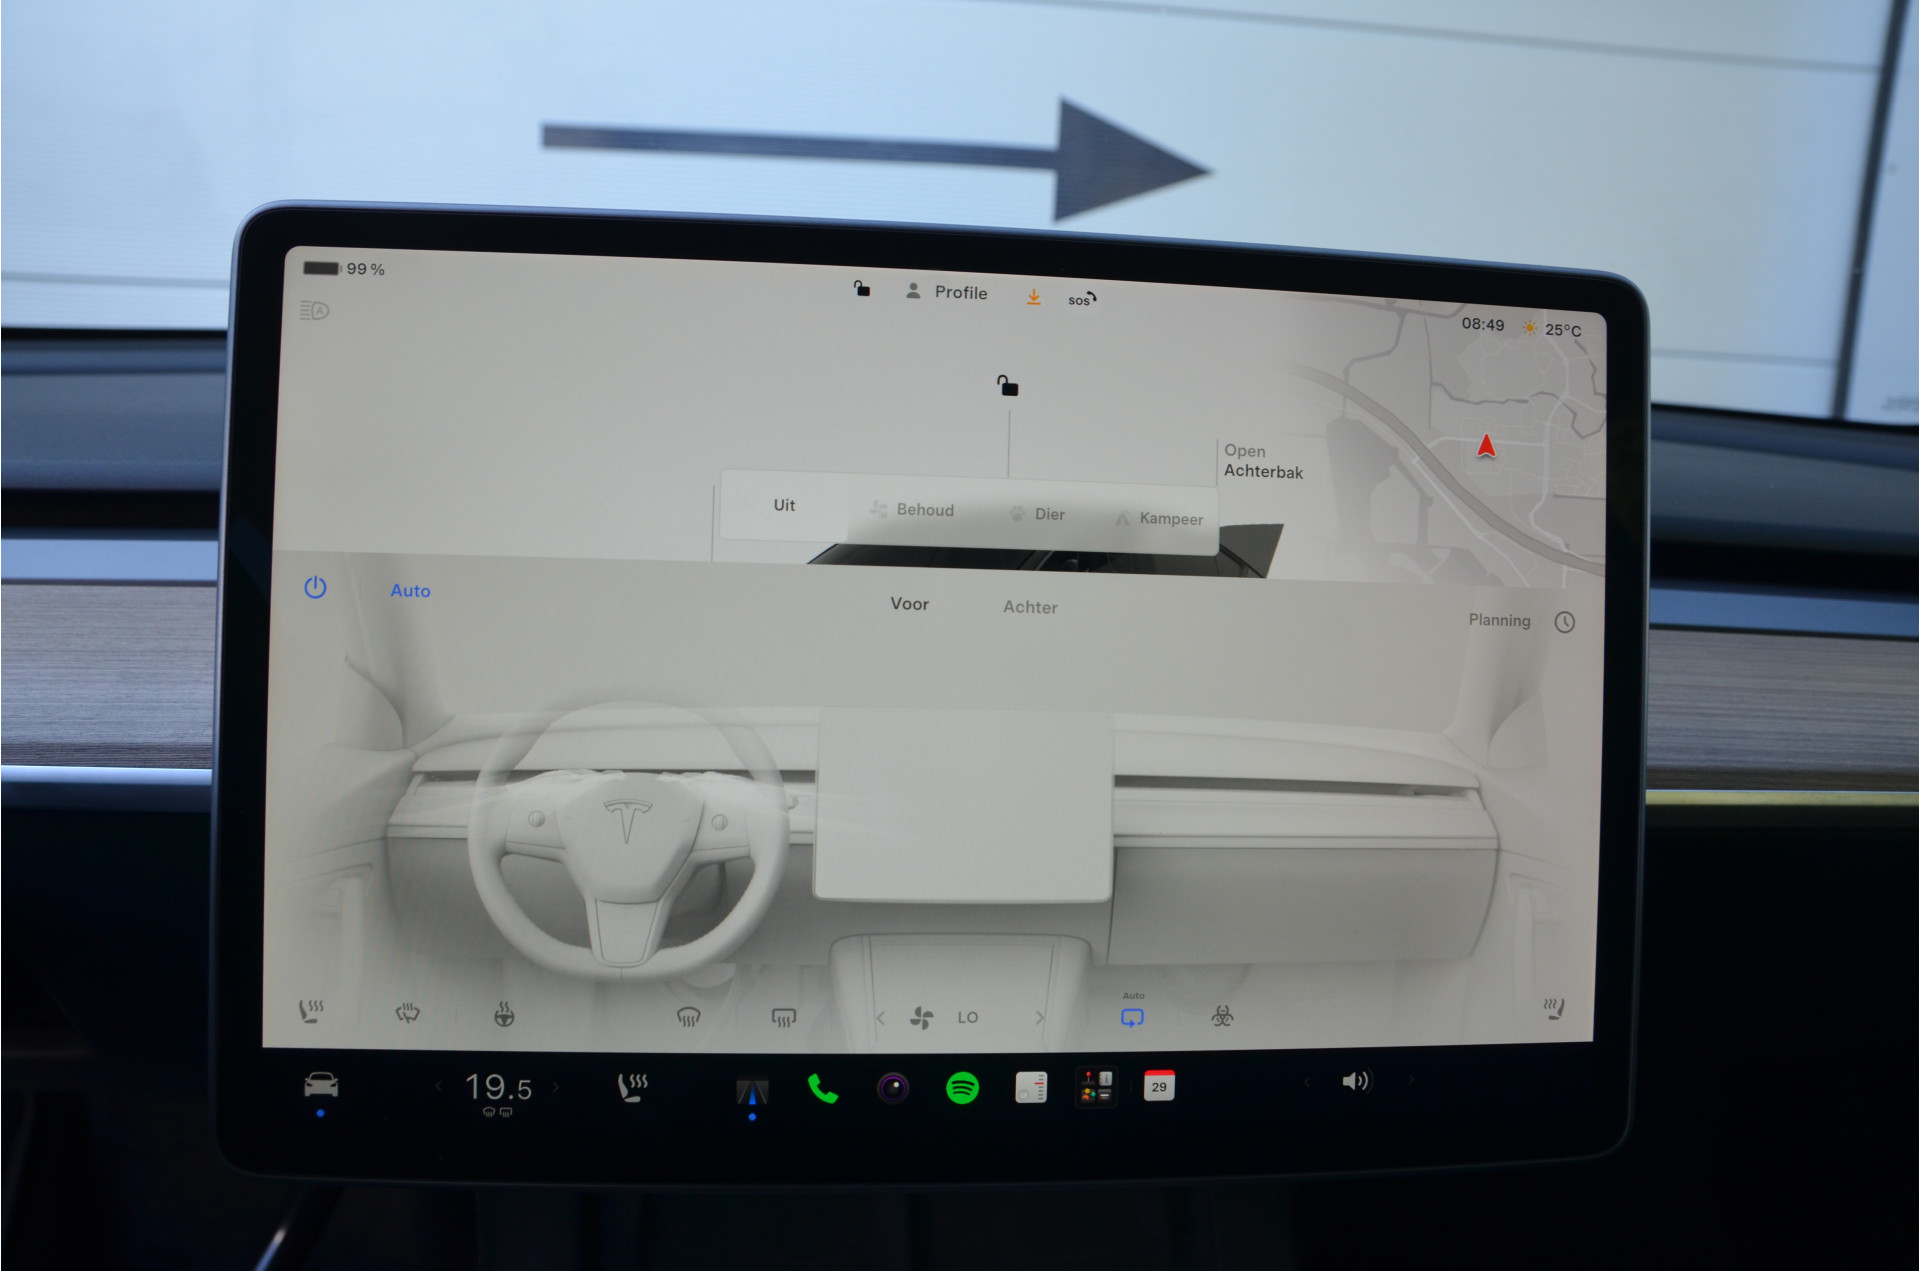Switch to the Achter climate tab
The width and height of the screenshot is (1920, 1271).
tap(1030, 607)
